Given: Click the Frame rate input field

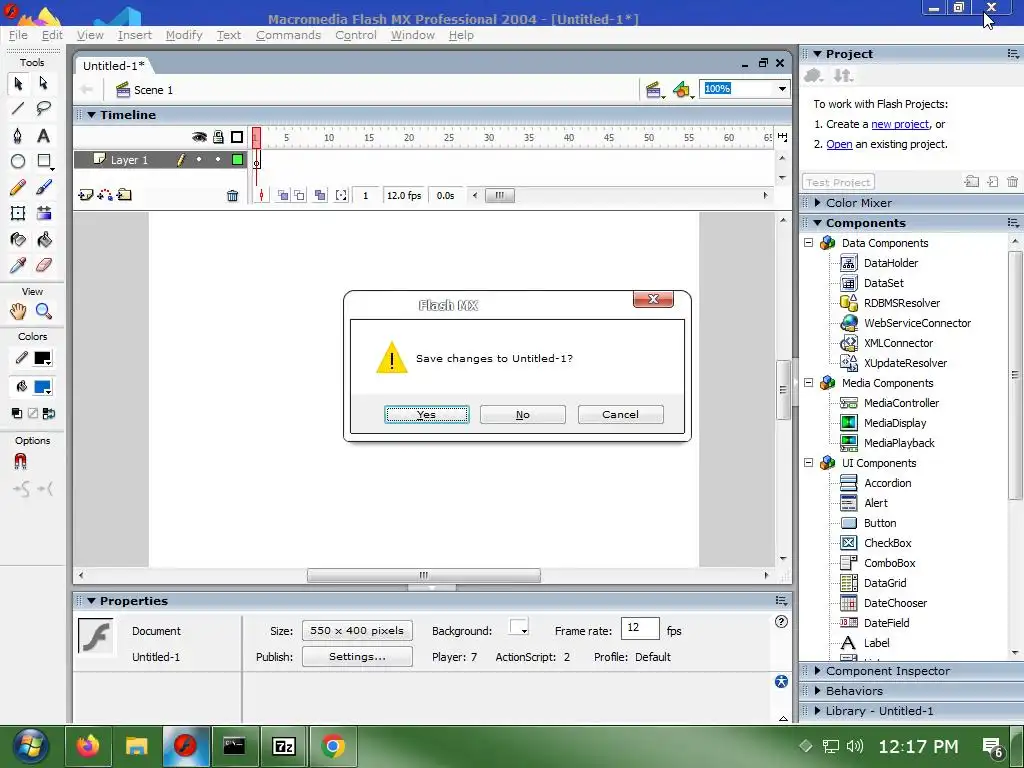Looking at the screenshot, I should pyautogui.click(x=640, y=629).
